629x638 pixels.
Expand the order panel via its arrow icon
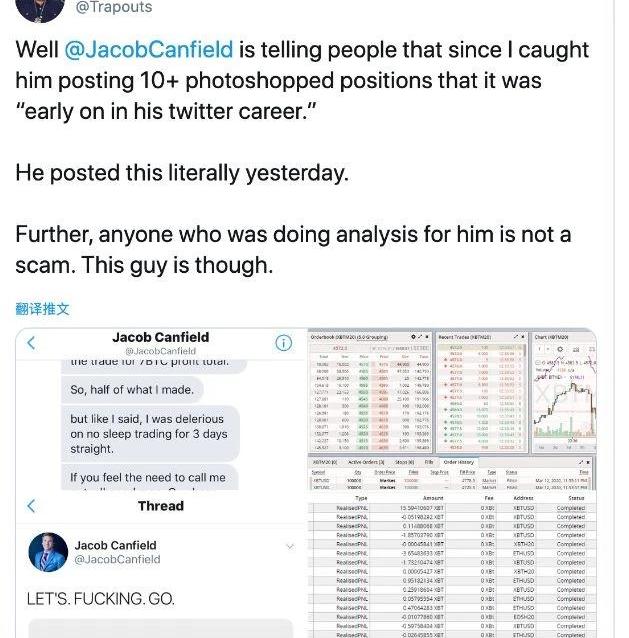[x=581, y=462]
